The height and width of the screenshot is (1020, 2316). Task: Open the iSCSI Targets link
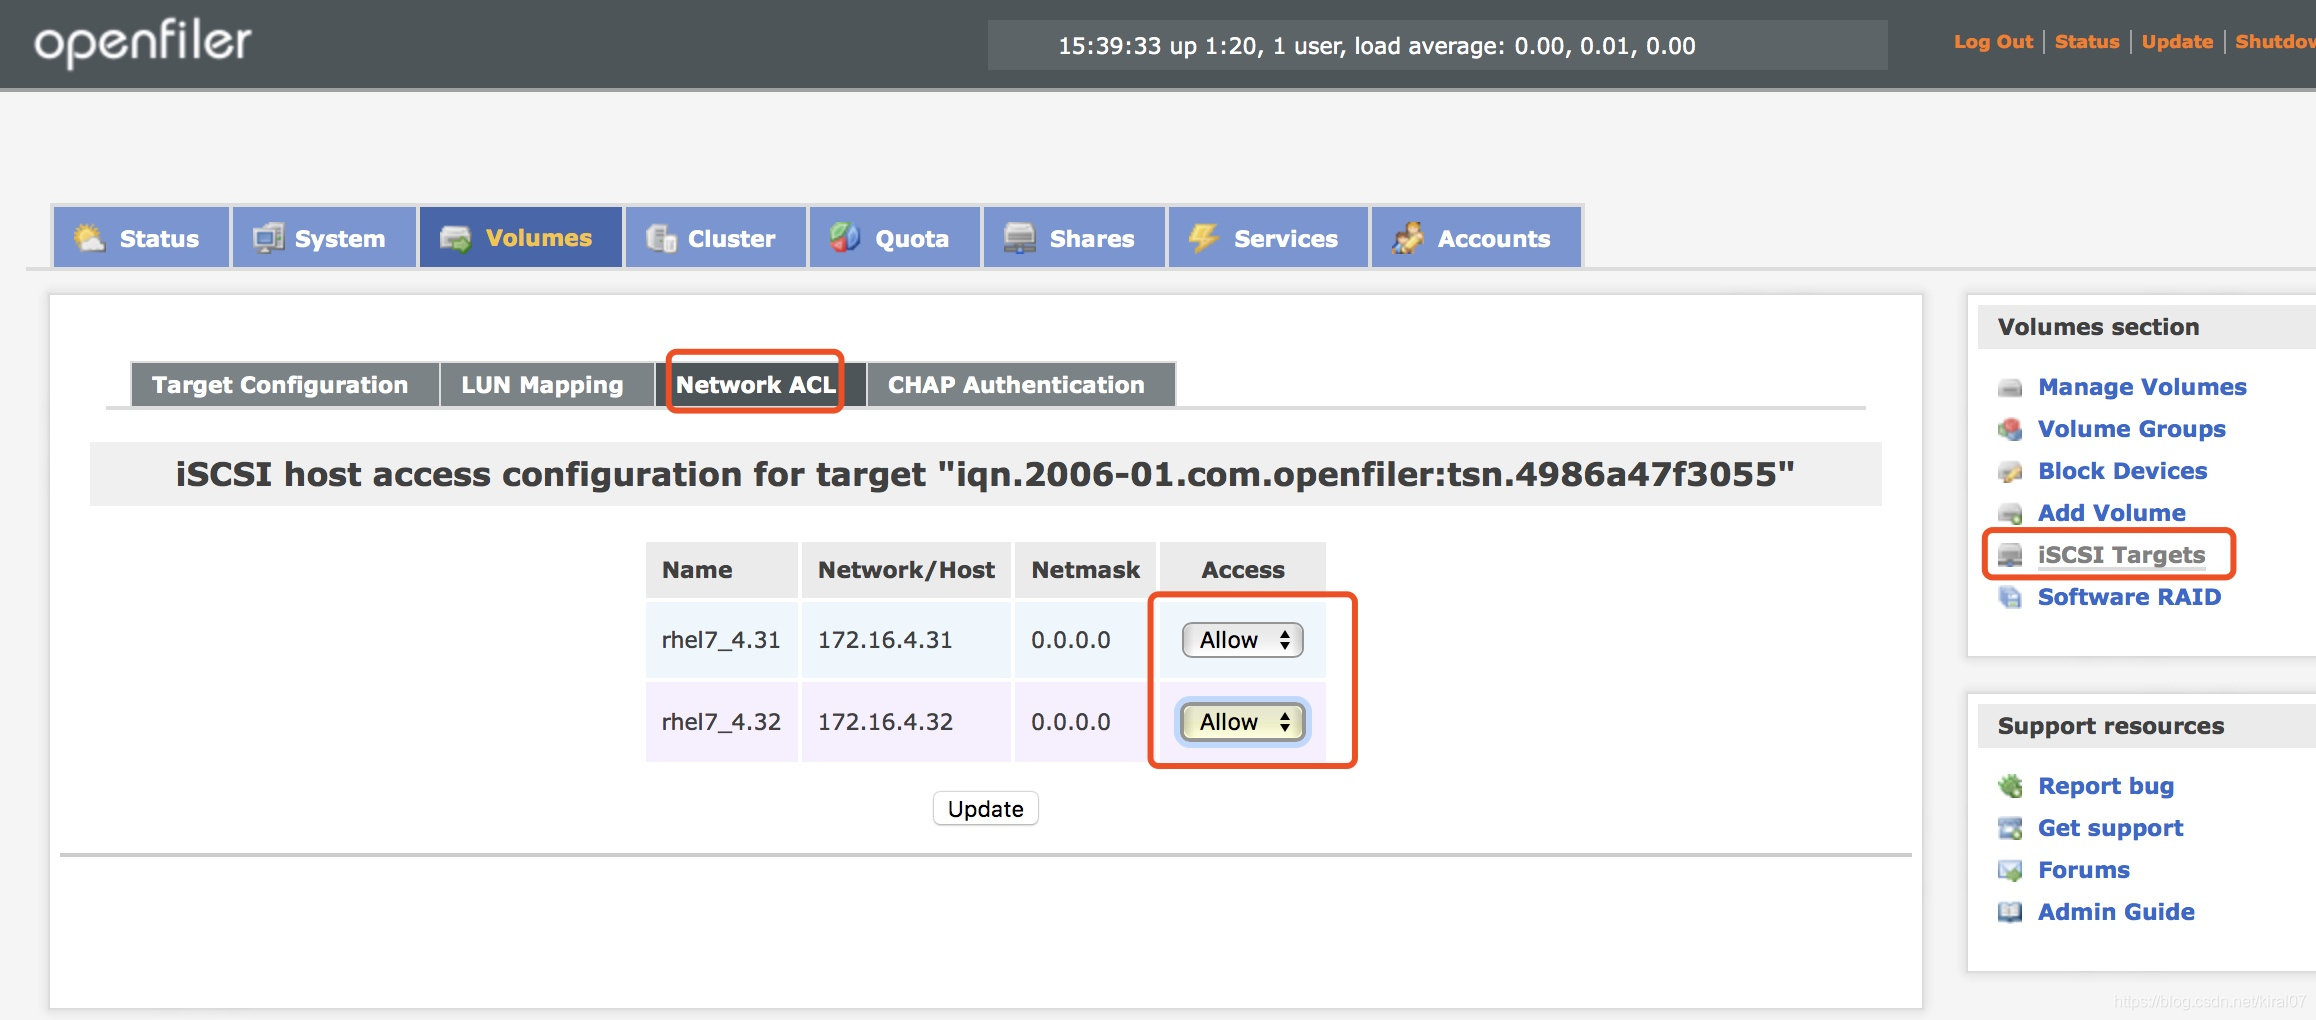[x=2121, y=556]
